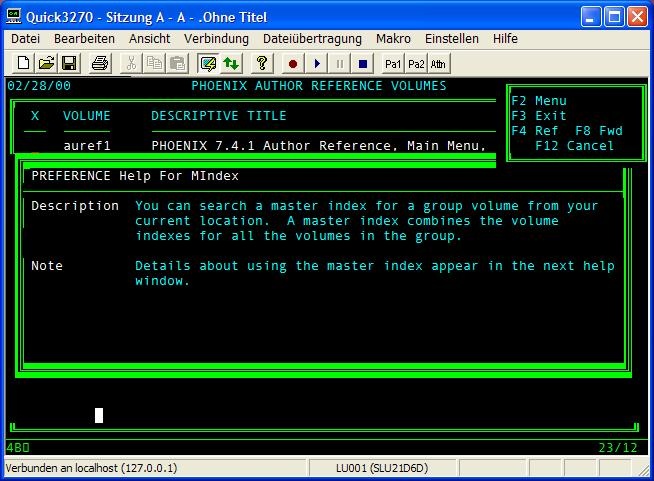Send the Attn key
This screenshot has height=481, width=654.
tap(438, 64)
